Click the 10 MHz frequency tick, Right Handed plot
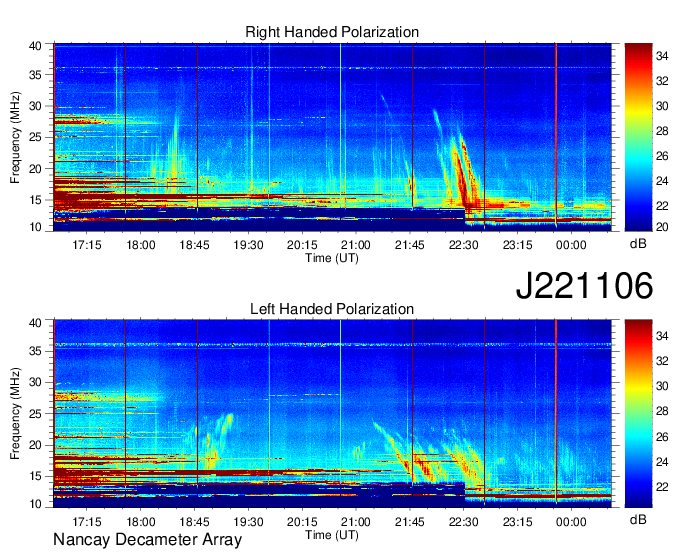Image resolution: width=680 pixels, height=552 pixels. coord(35,227)
